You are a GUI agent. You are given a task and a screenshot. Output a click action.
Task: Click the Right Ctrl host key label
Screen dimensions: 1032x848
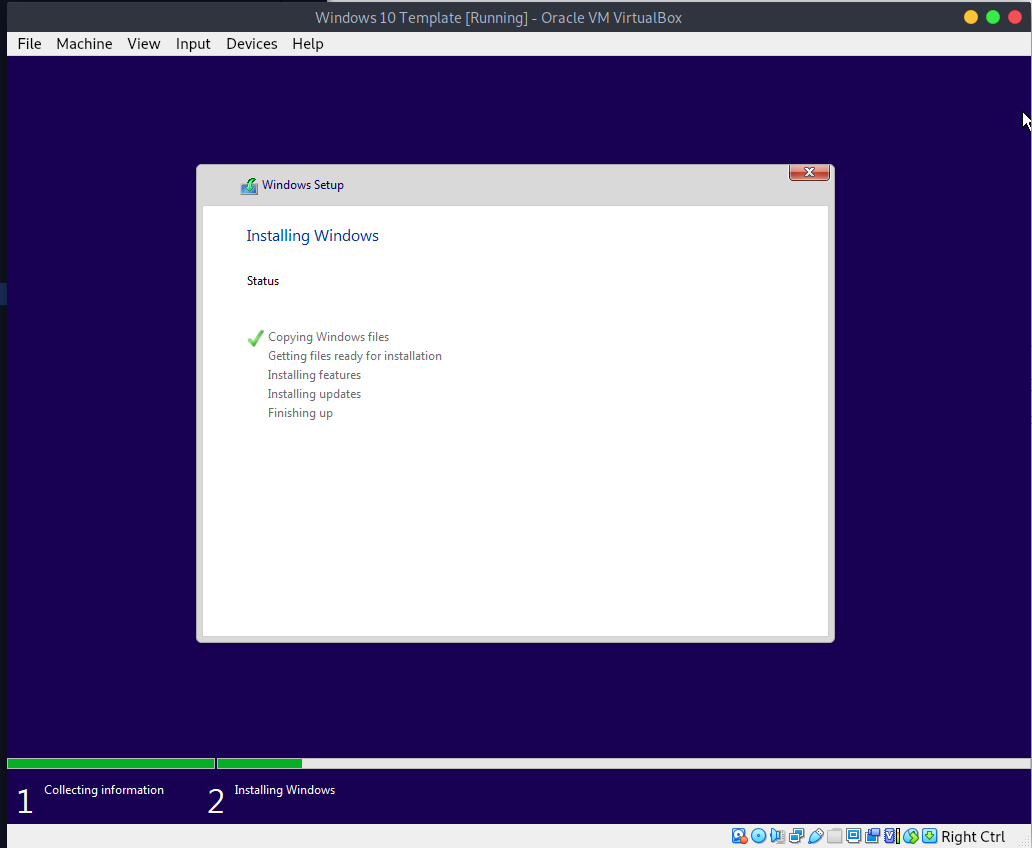click(973, 837)
